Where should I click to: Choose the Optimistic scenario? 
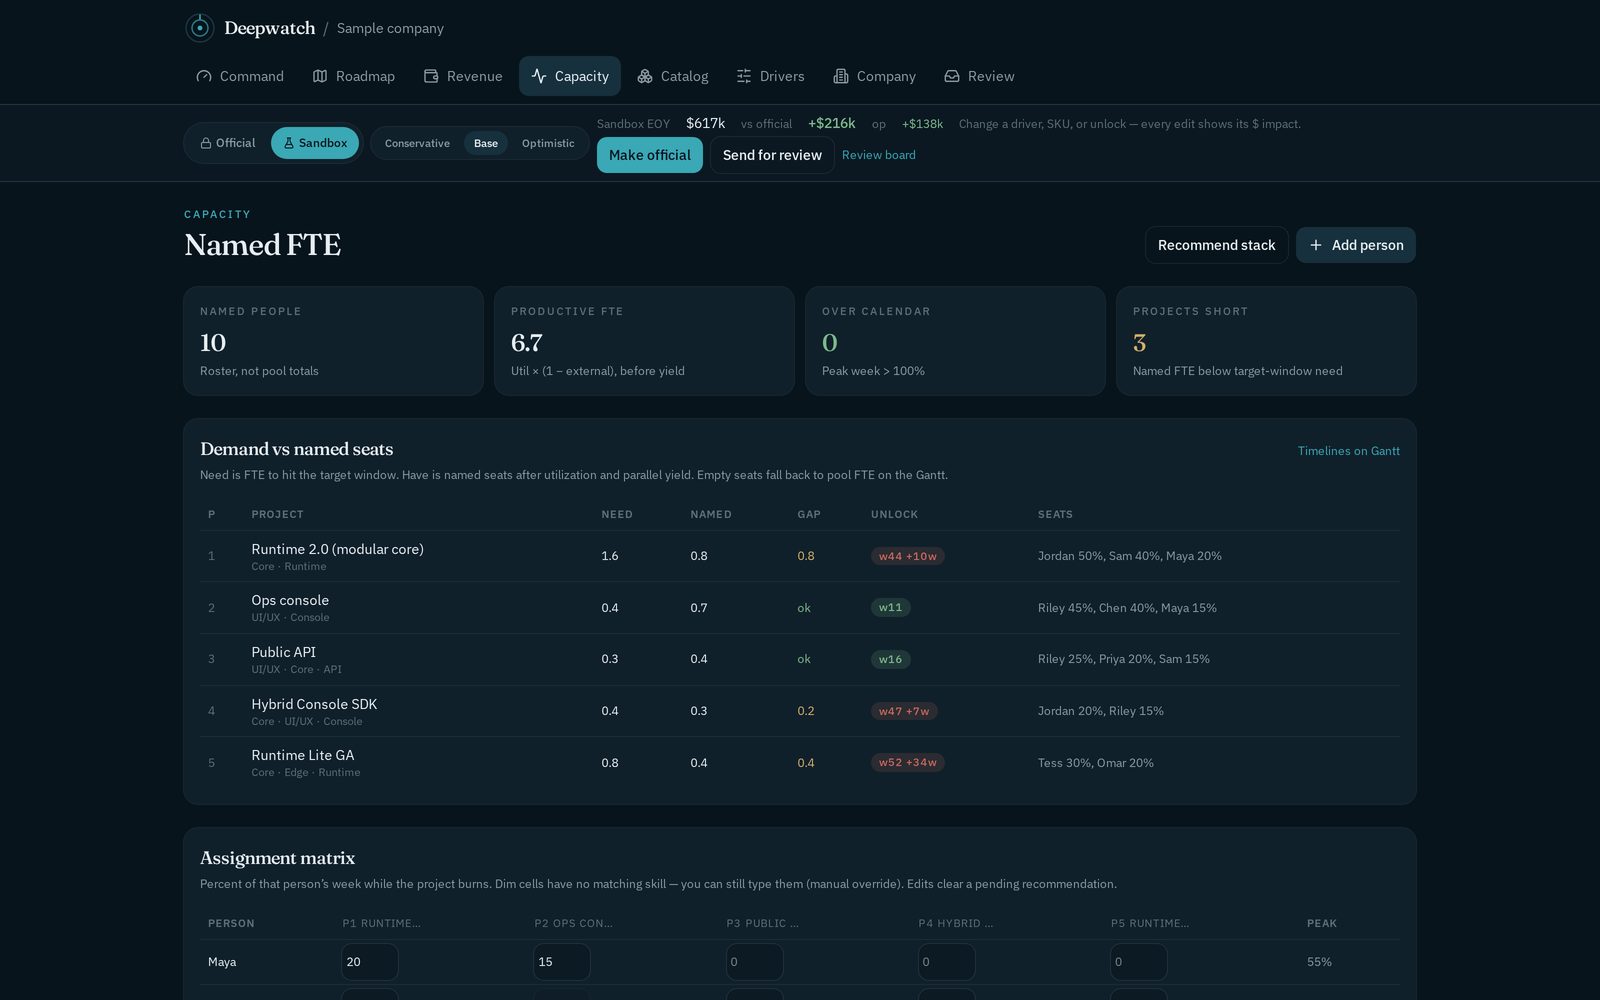click(548, 143)
